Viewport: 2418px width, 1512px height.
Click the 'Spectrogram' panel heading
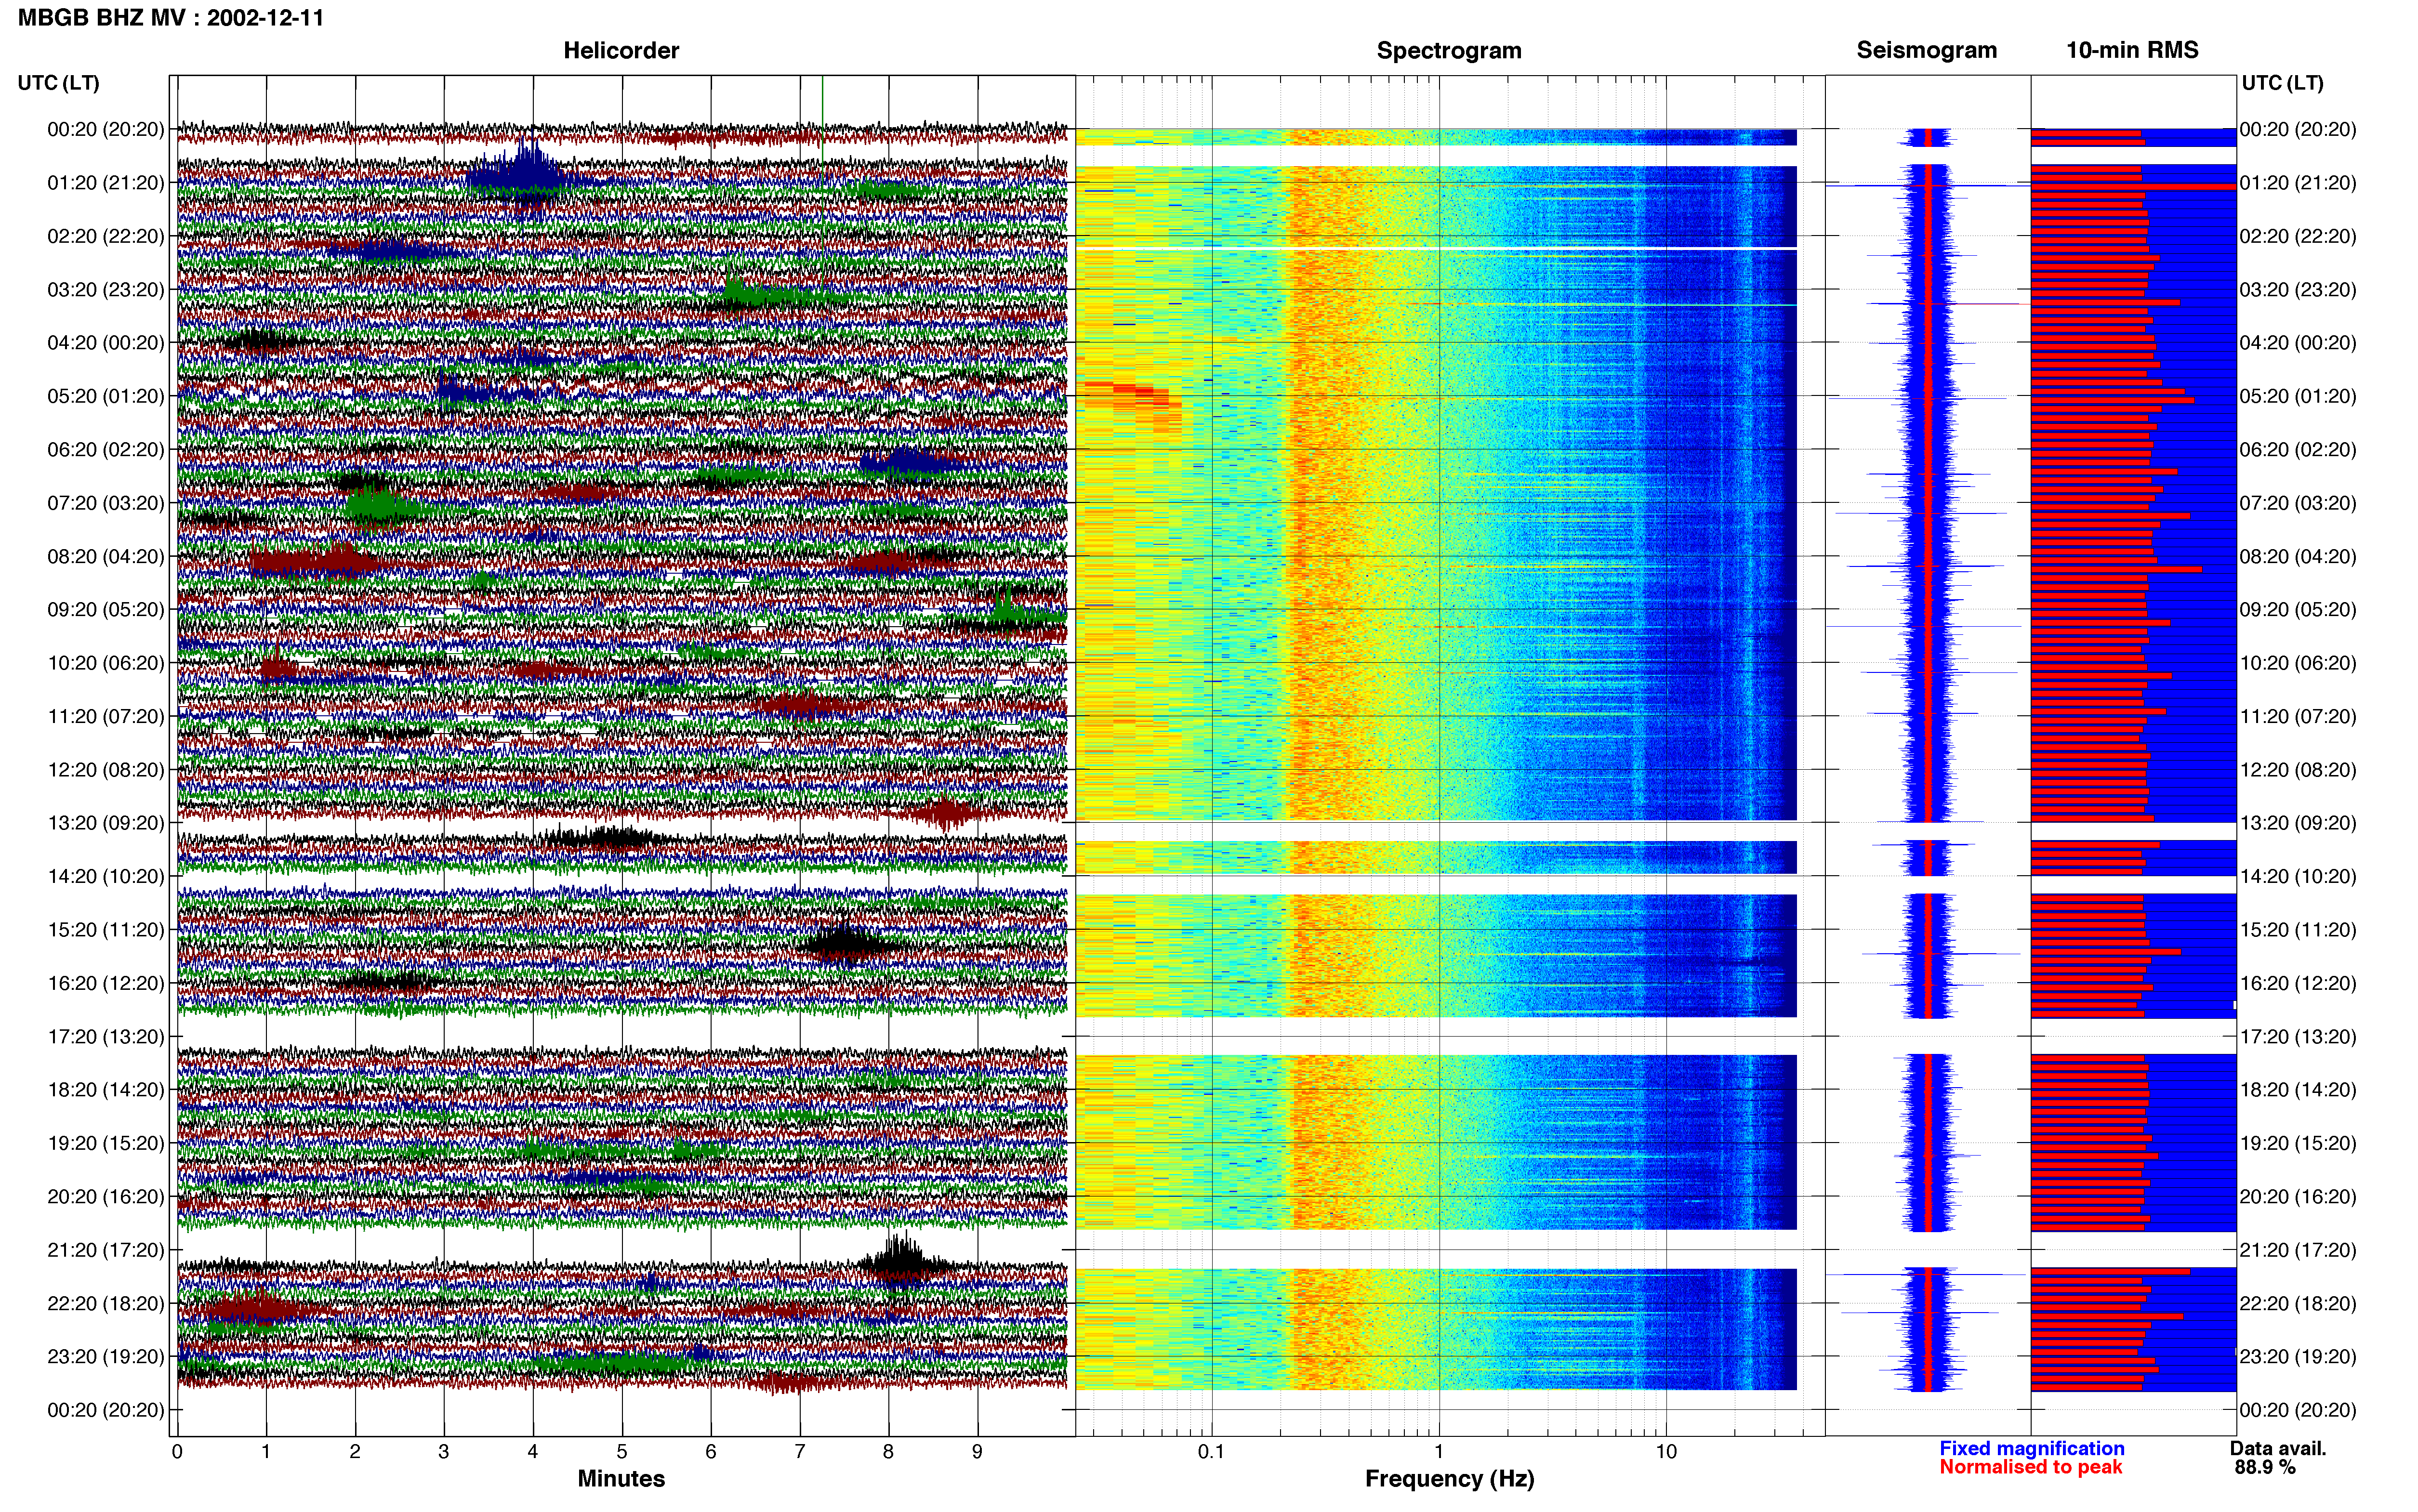[1449, 50]
